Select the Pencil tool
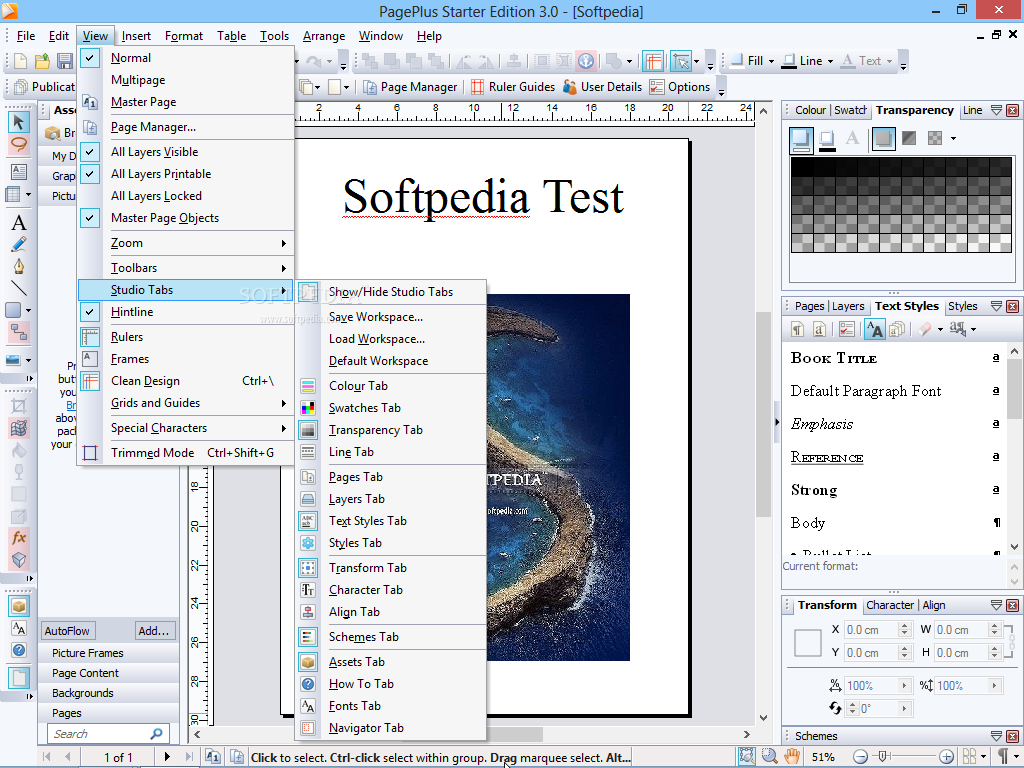 coord(18,244)
